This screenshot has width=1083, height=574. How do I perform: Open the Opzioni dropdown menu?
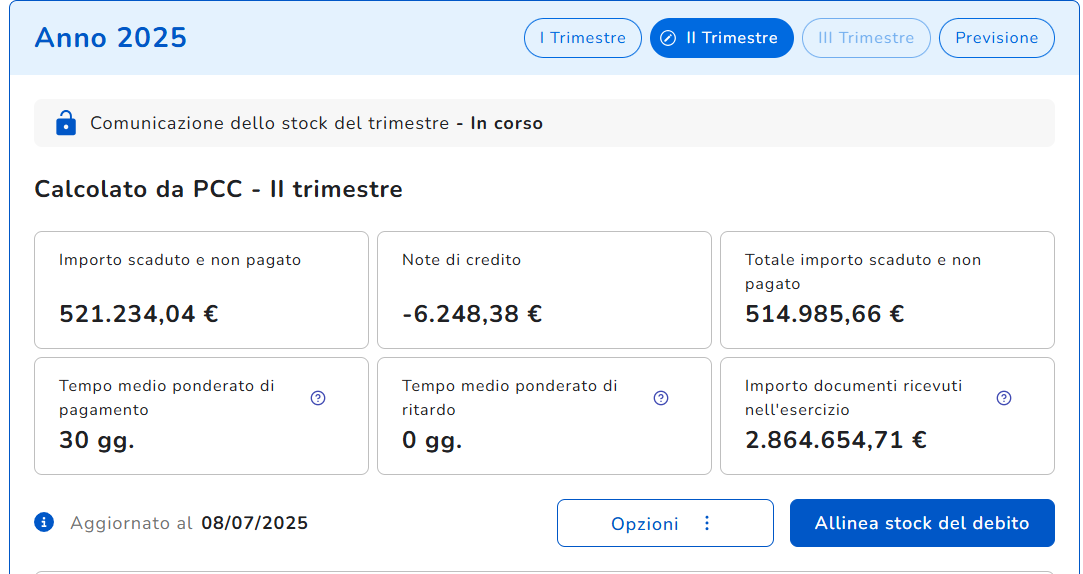[665, 523]
